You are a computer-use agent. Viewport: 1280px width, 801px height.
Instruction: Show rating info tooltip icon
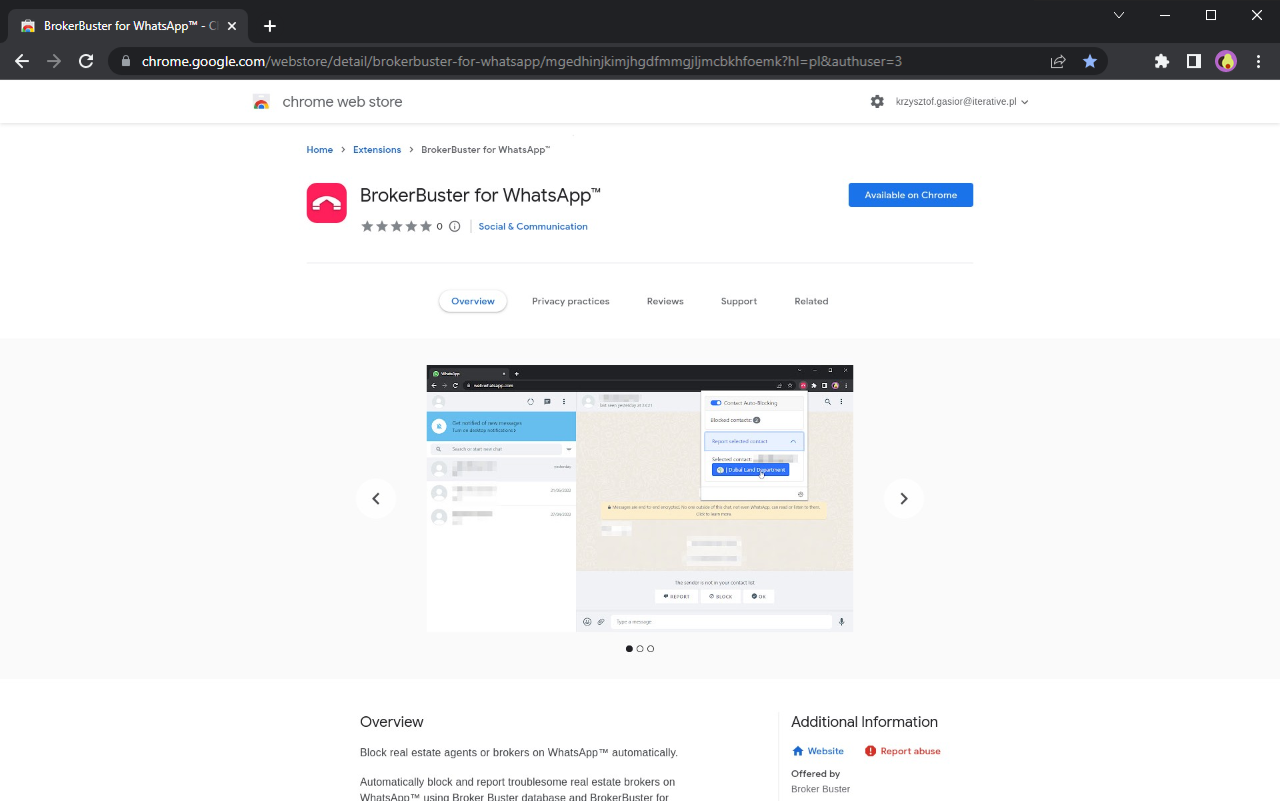(x=455, y=227)
